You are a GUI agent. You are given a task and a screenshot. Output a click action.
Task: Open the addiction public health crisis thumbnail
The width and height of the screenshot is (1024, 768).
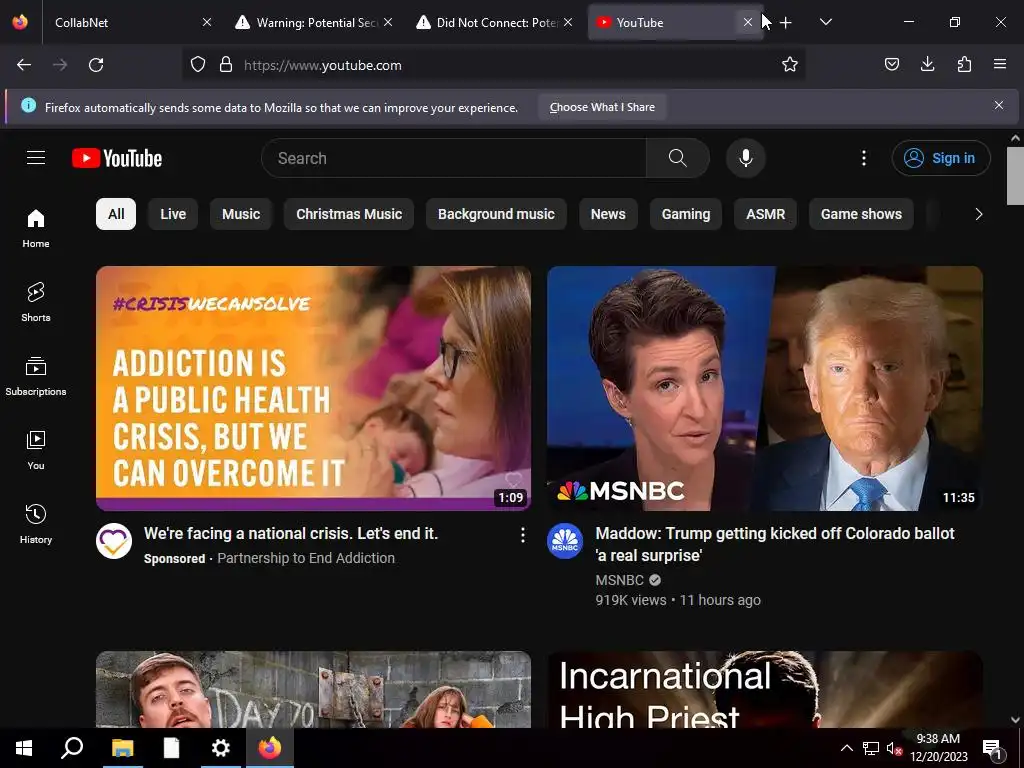(313, 388)
